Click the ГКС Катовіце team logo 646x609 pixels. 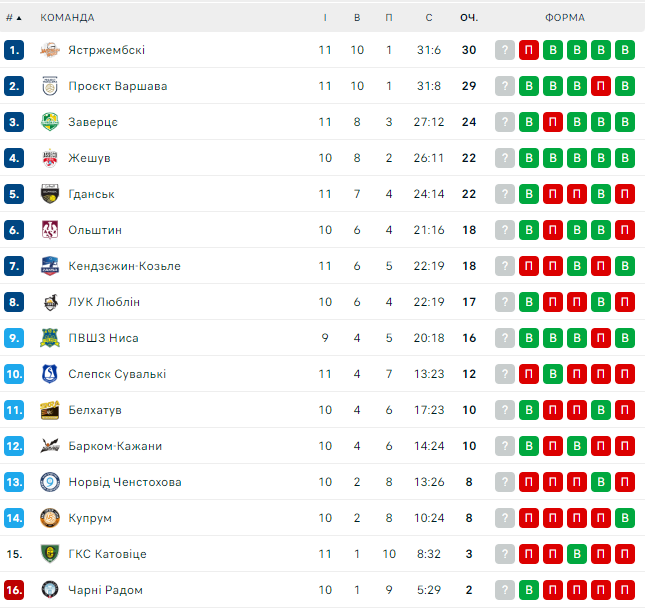click(x=50, y=554)
